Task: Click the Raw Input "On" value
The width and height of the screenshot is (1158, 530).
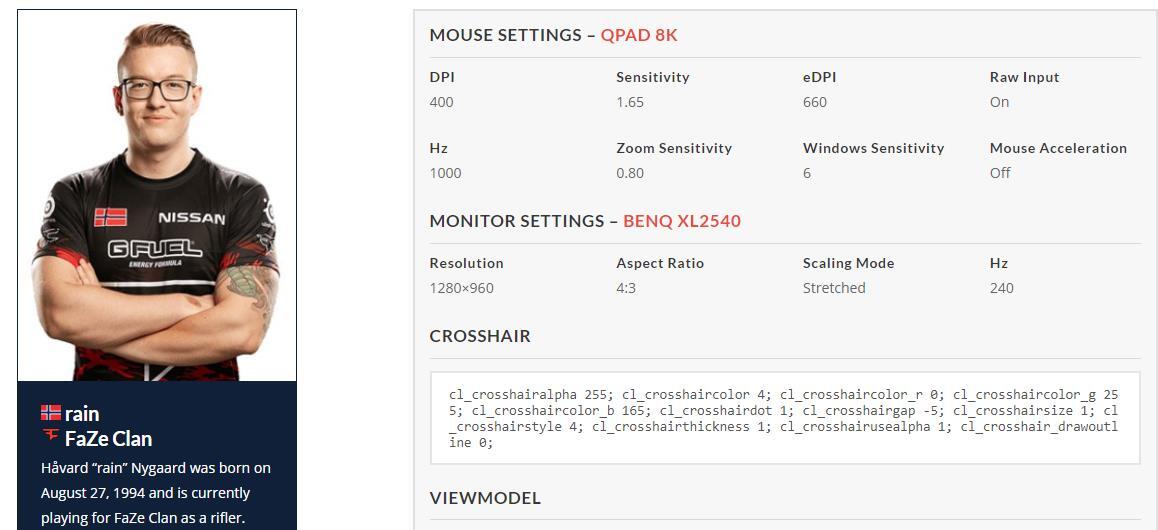Action: [999, 102]
